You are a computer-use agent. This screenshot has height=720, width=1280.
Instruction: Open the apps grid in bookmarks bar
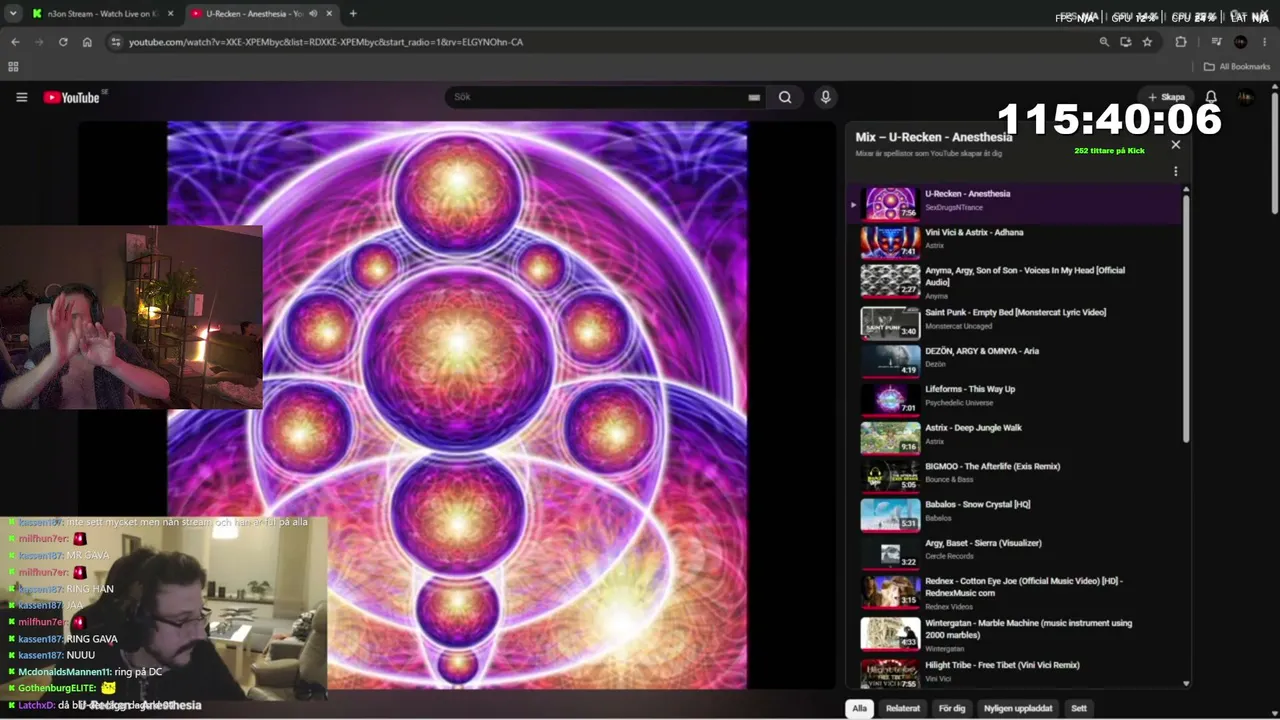click(13, 67)
